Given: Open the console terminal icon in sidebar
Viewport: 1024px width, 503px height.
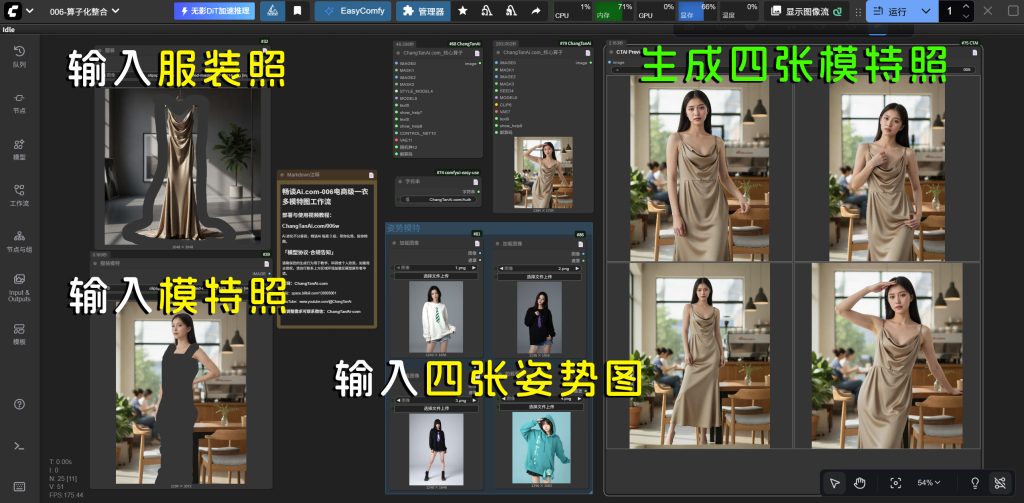Looking at the screenshot, I should [x=19, y=446].
